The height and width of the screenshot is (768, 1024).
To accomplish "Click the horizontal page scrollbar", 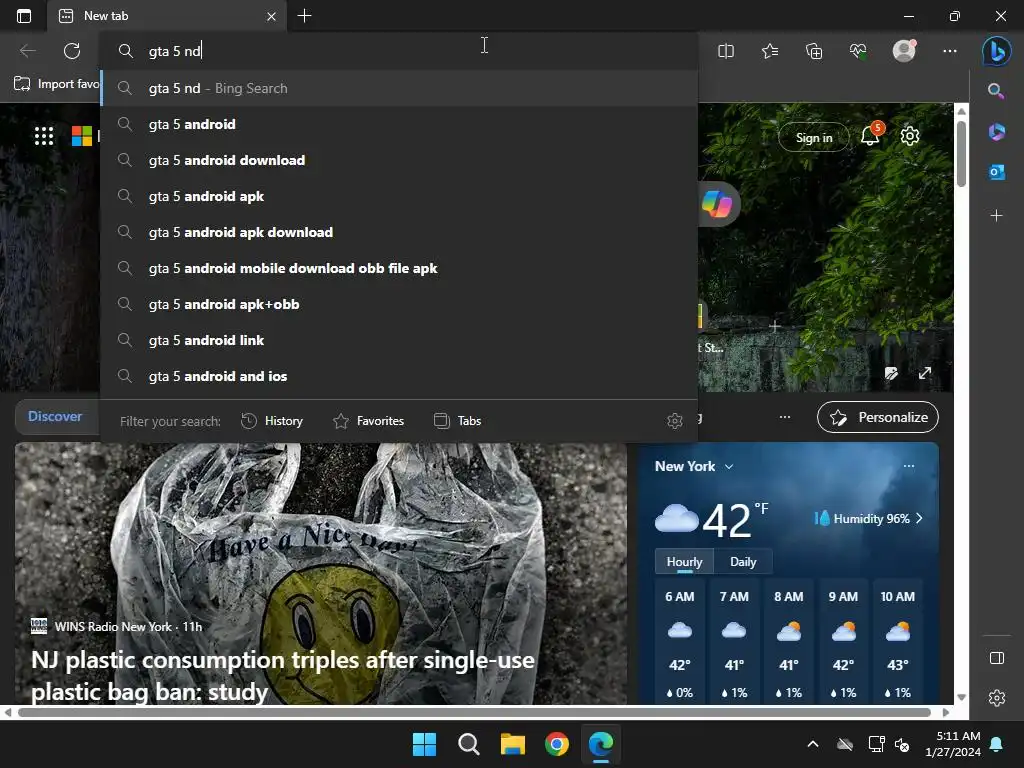I will pyautogui.click(x=475, y=712).
